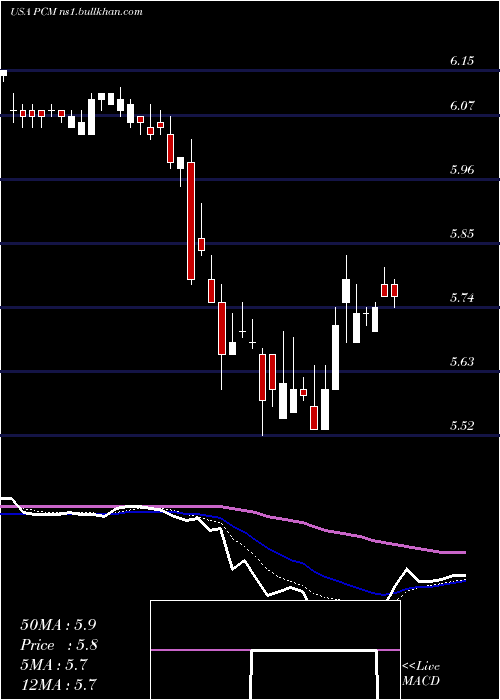The image size is (500, 700).
Task: Click the pink 50MA line's right end
Action: tap(464, 553)
